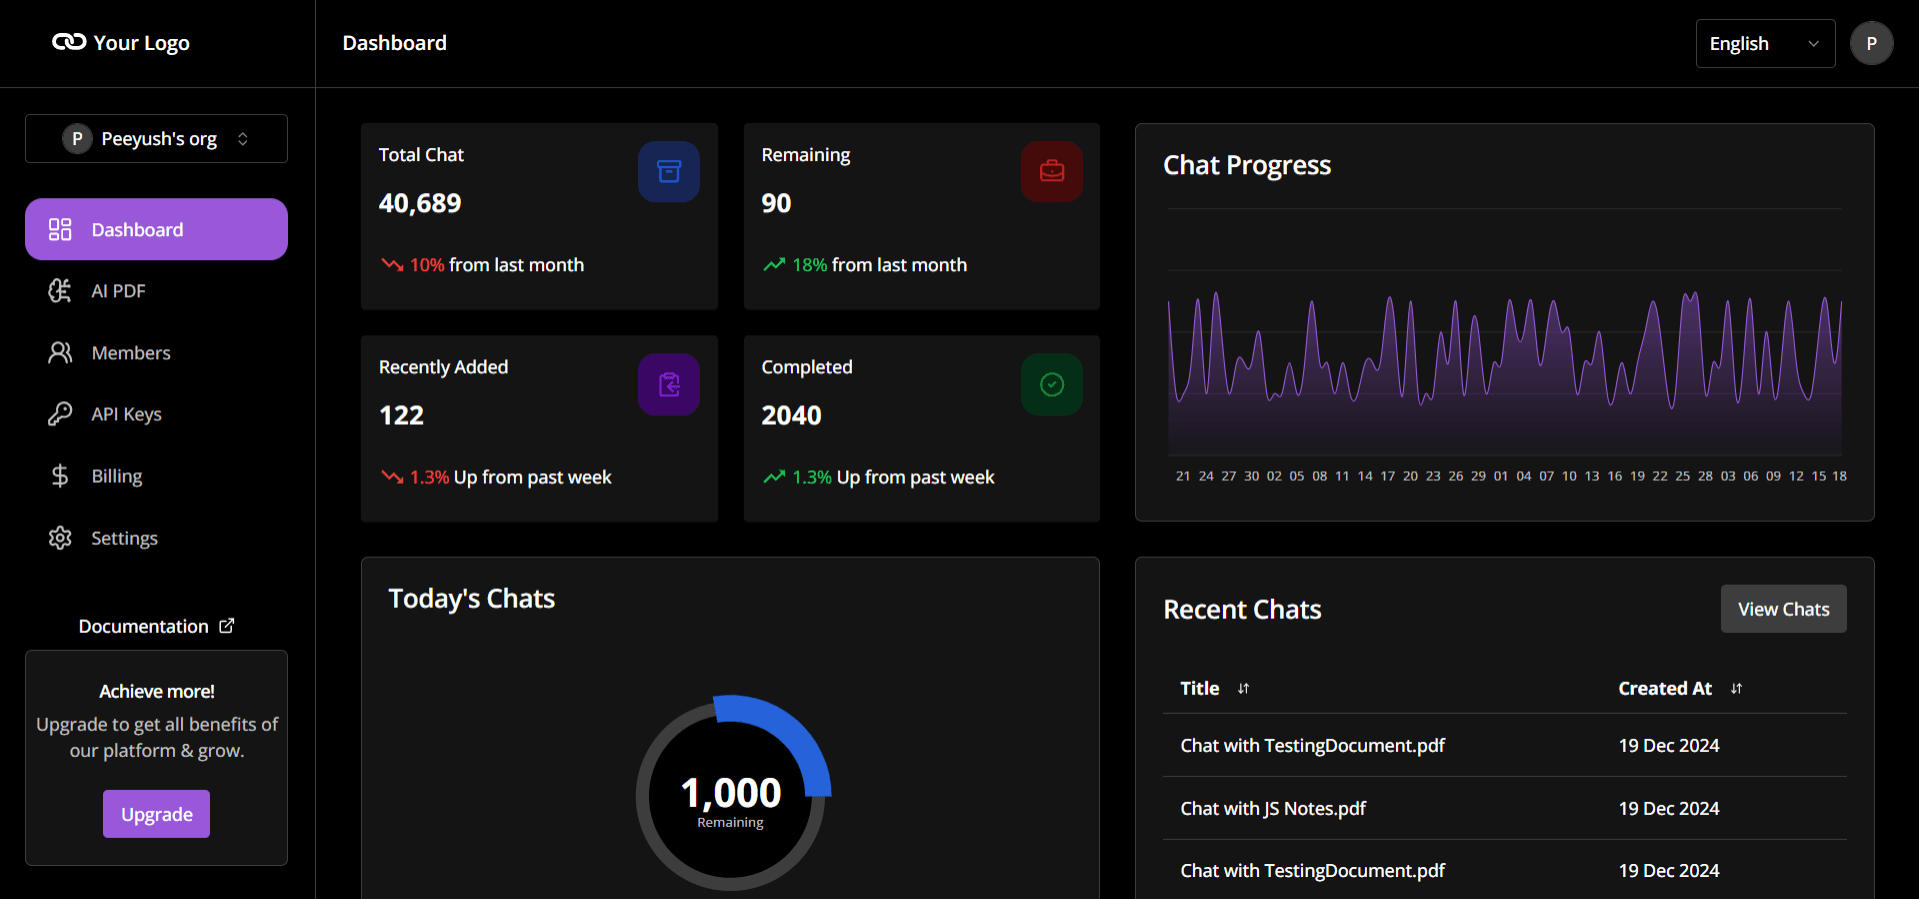Expand the Peeyush's org switcher
Image resolution: width=1919 pixels, height=899 pixels.
(x=156, y=139)
